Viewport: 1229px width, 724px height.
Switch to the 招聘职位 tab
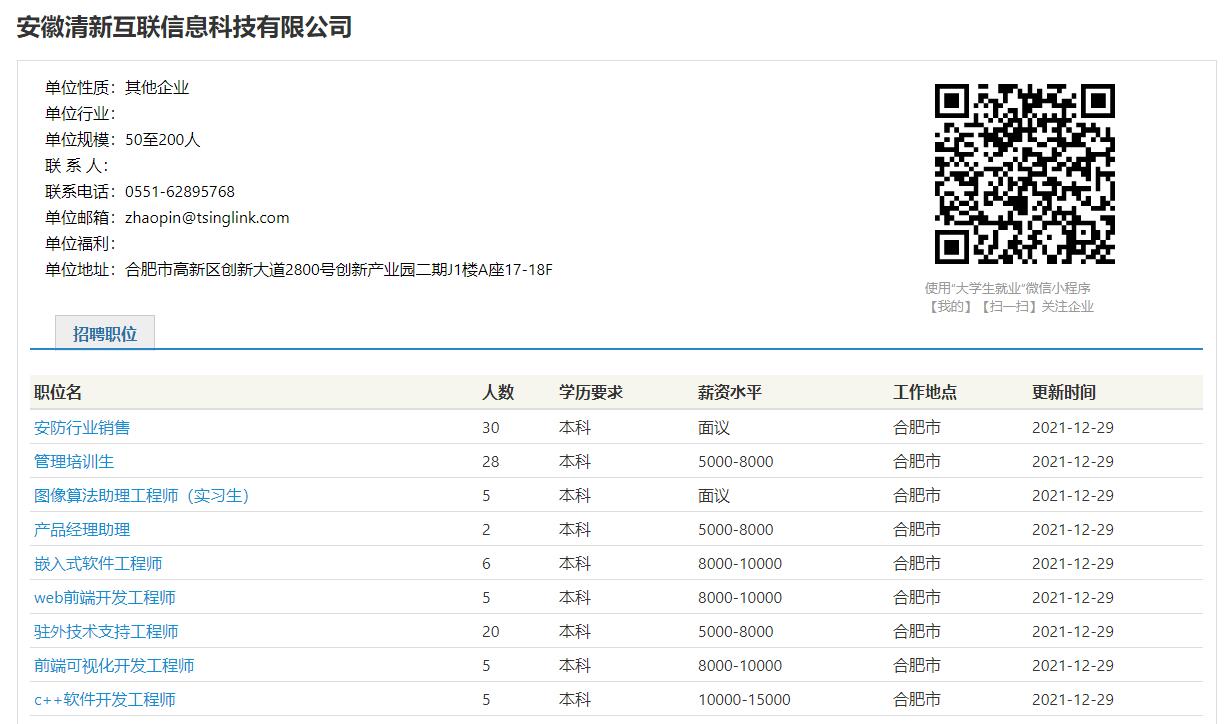pyautogui.click(x=105, y=334)
